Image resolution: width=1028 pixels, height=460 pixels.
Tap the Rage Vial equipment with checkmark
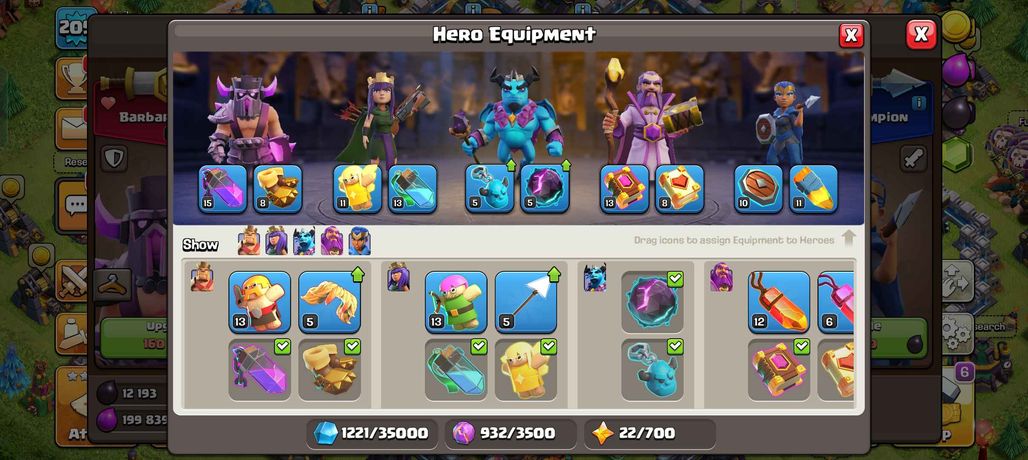point(260,370)
